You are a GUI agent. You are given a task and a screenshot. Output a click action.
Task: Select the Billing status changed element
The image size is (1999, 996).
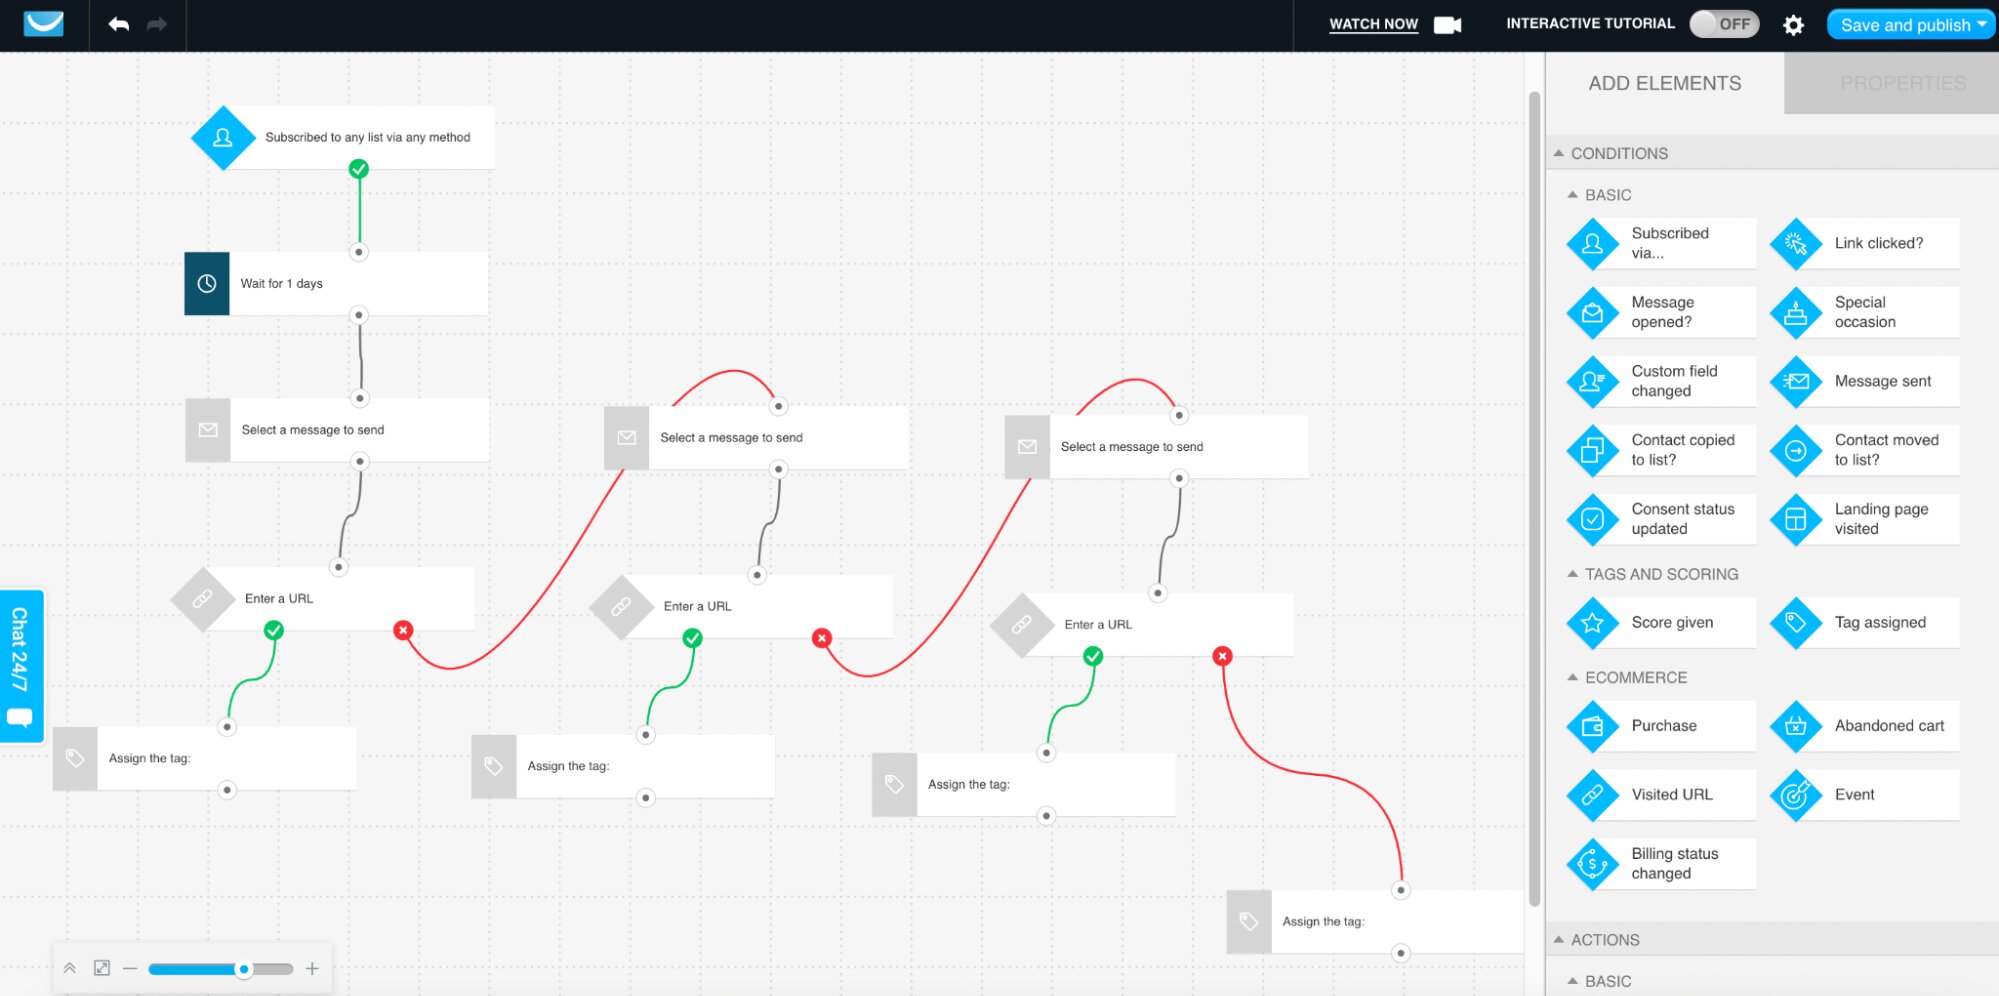pos(1661,864)
